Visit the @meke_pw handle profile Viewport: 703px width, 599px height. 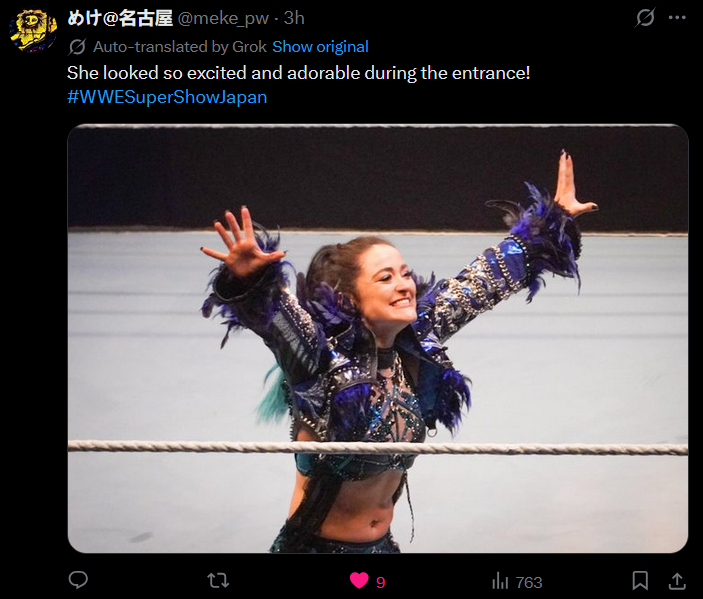[x=223, y=18]
